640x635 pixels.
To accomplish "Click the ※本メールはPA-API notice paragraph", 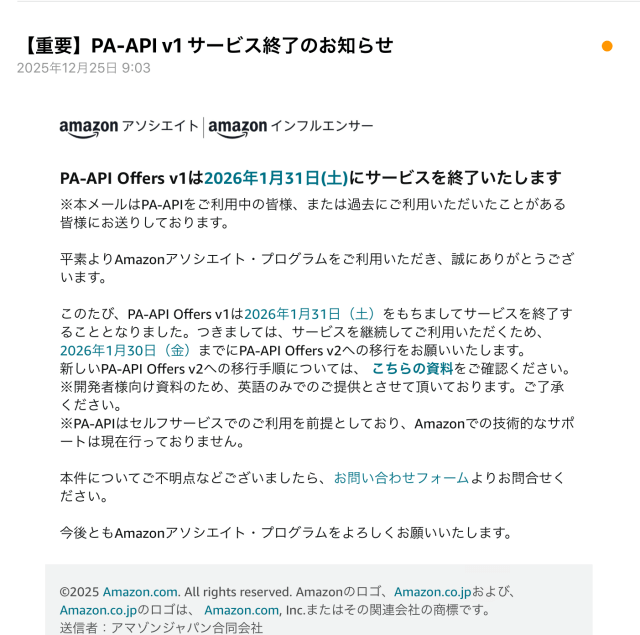I will click(x=313, y=213).
